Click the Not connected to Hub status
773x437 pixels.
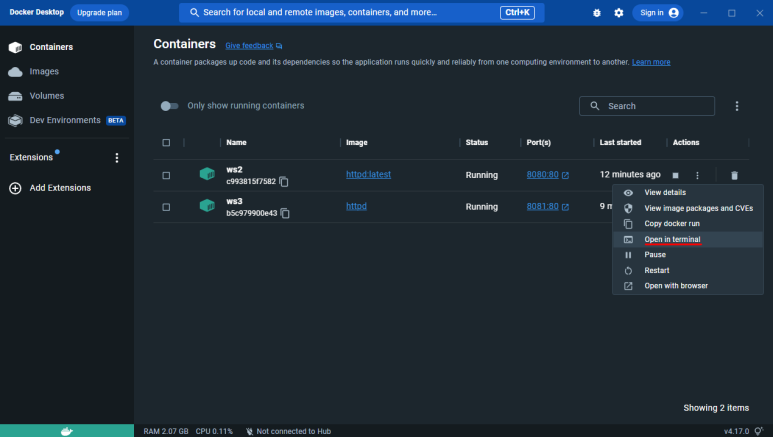point(288,432)
